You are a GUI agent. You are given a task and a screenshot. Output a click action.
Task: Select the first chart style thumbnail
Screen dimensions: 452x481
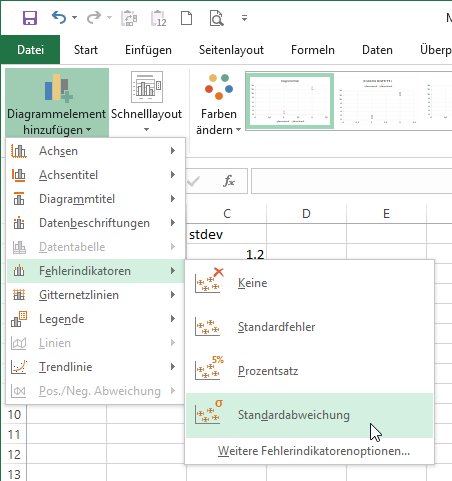coord(290,101)
